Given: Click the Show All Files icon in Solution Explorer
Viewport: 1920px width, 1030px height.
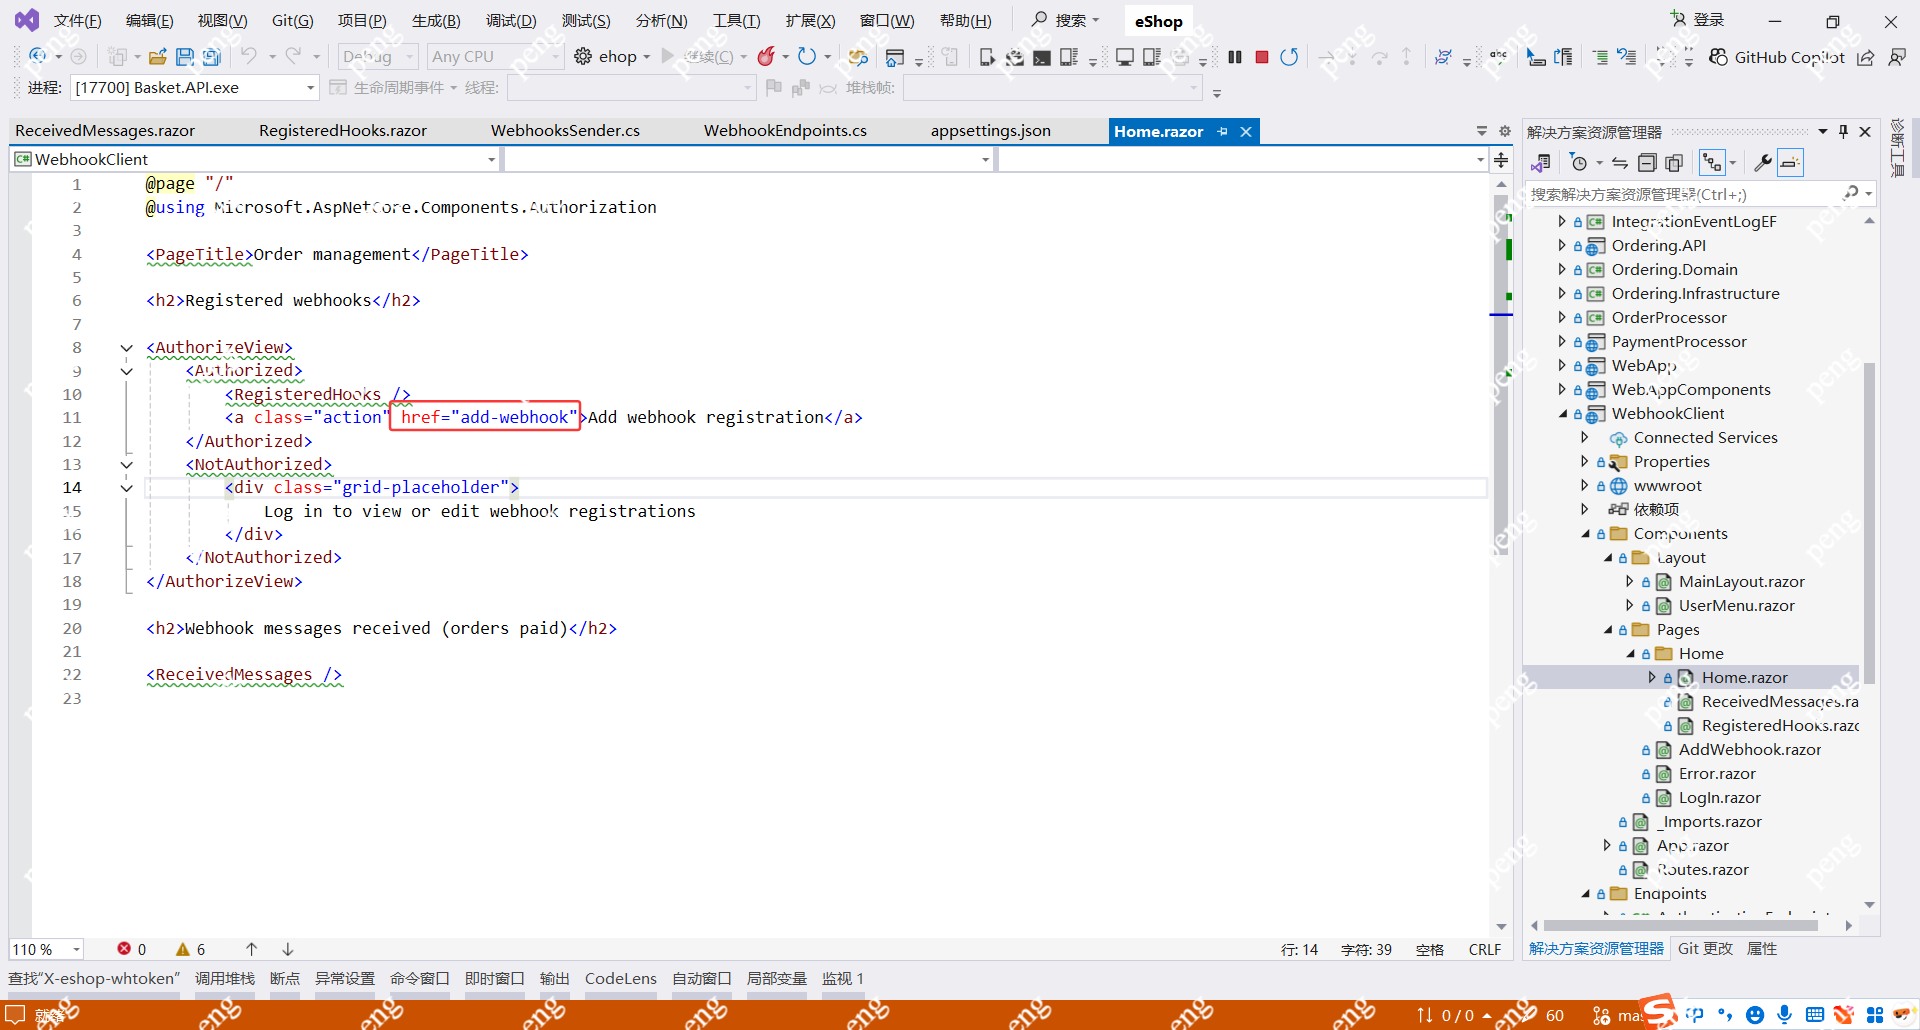Looking at the screenshot, I should pos(1674,163).
